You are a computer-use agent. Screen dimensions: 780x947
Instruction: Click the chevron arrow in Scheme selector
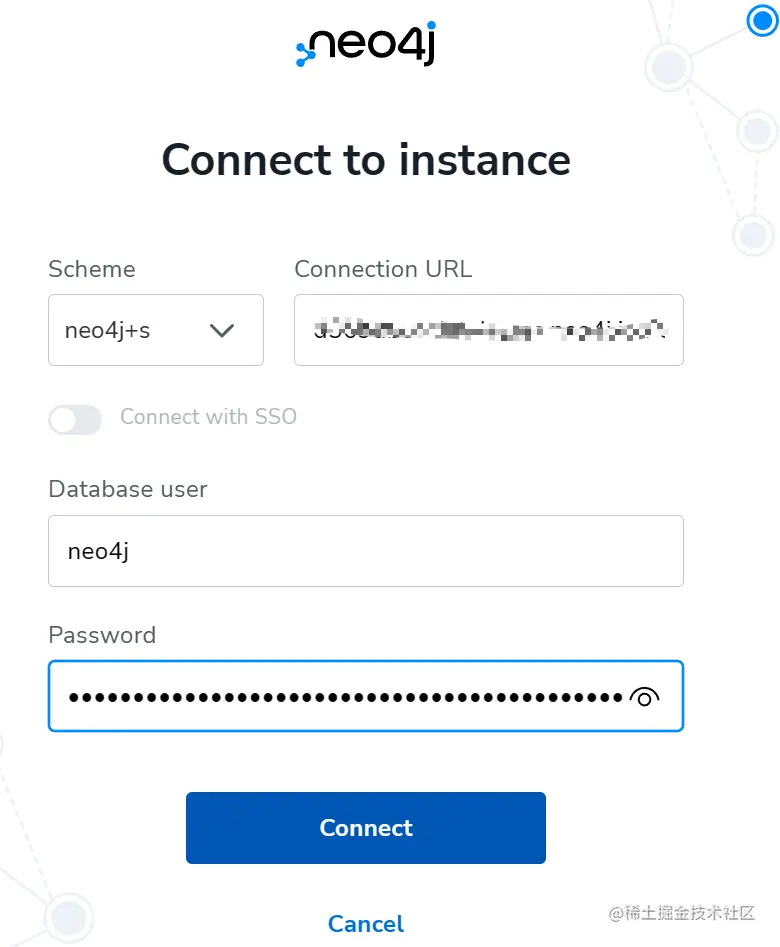222,330
